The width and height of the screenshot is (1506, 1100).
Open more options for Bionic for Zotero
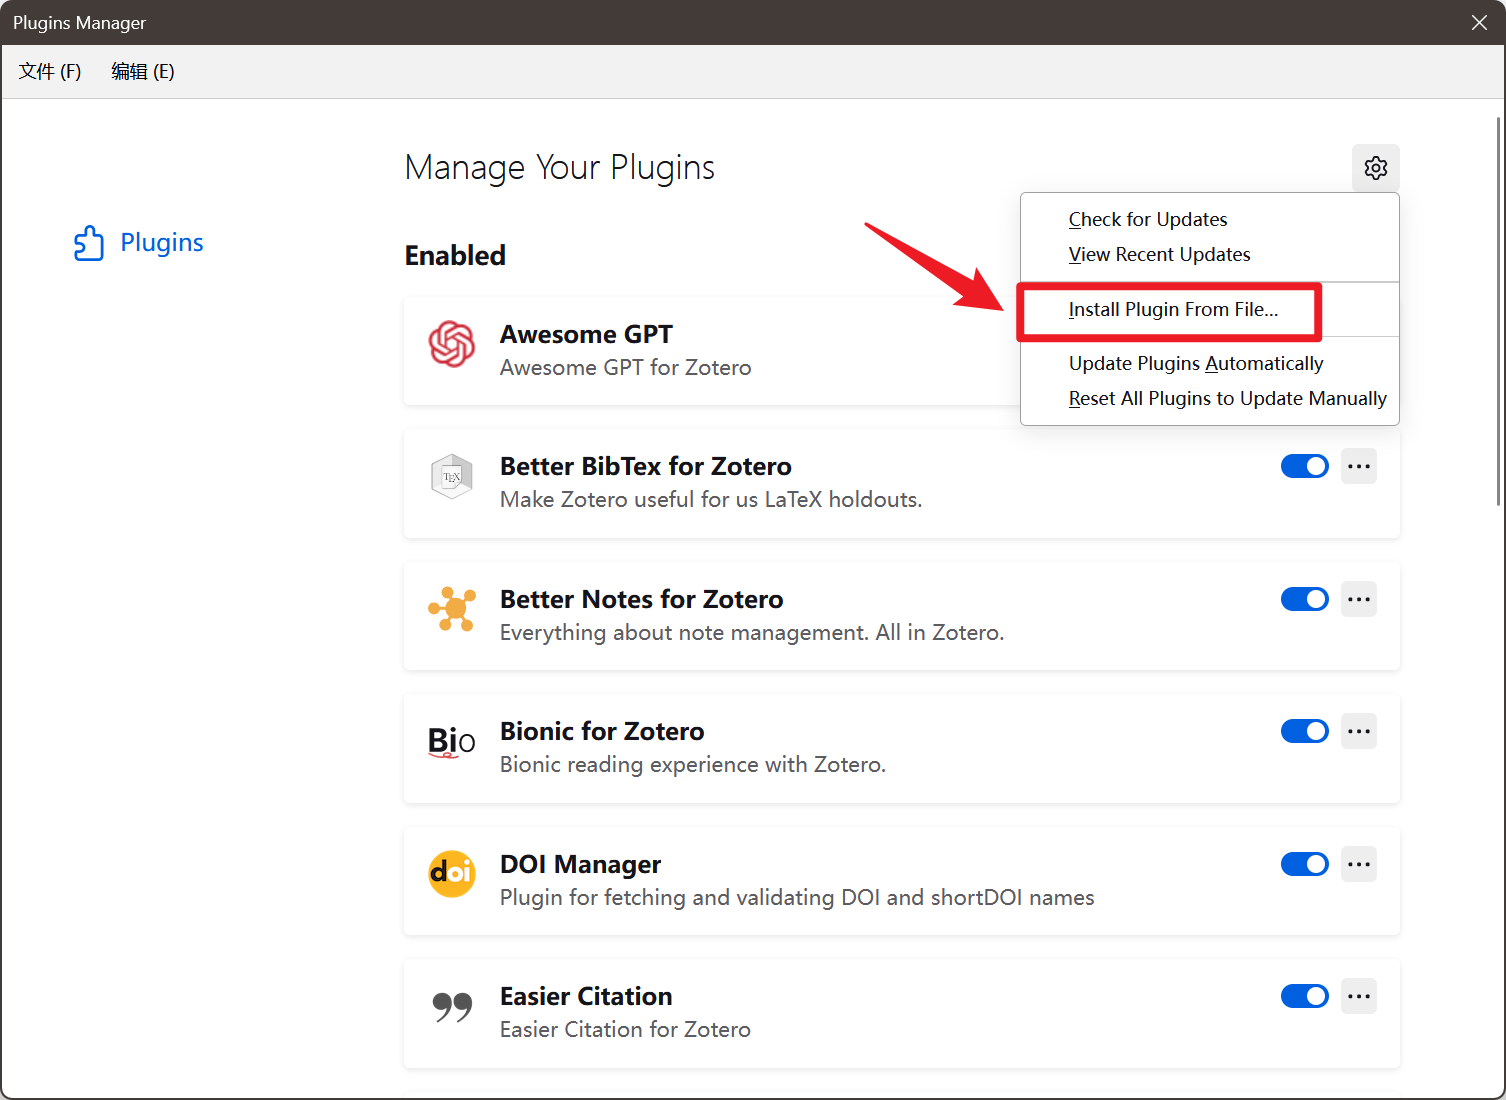click(x=1358, y=731)
